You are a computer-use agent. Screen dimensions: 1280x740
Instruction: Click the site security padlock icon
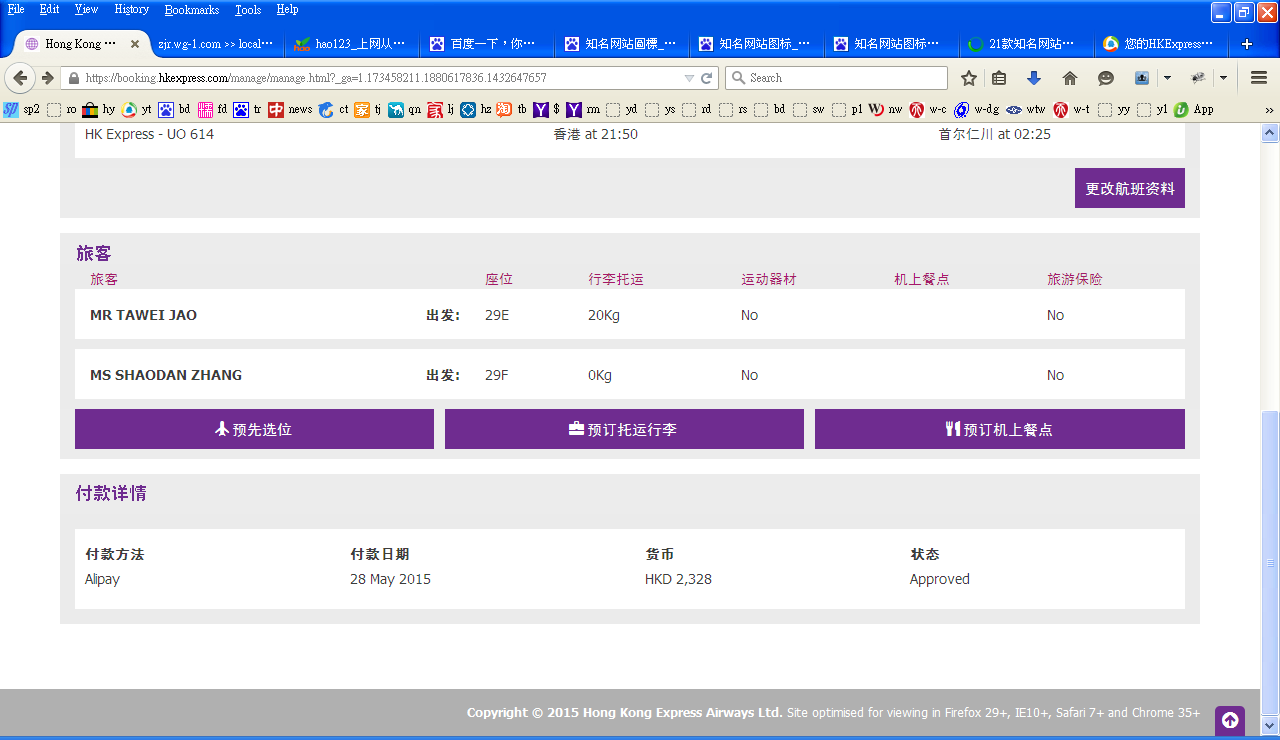[73, 78]
